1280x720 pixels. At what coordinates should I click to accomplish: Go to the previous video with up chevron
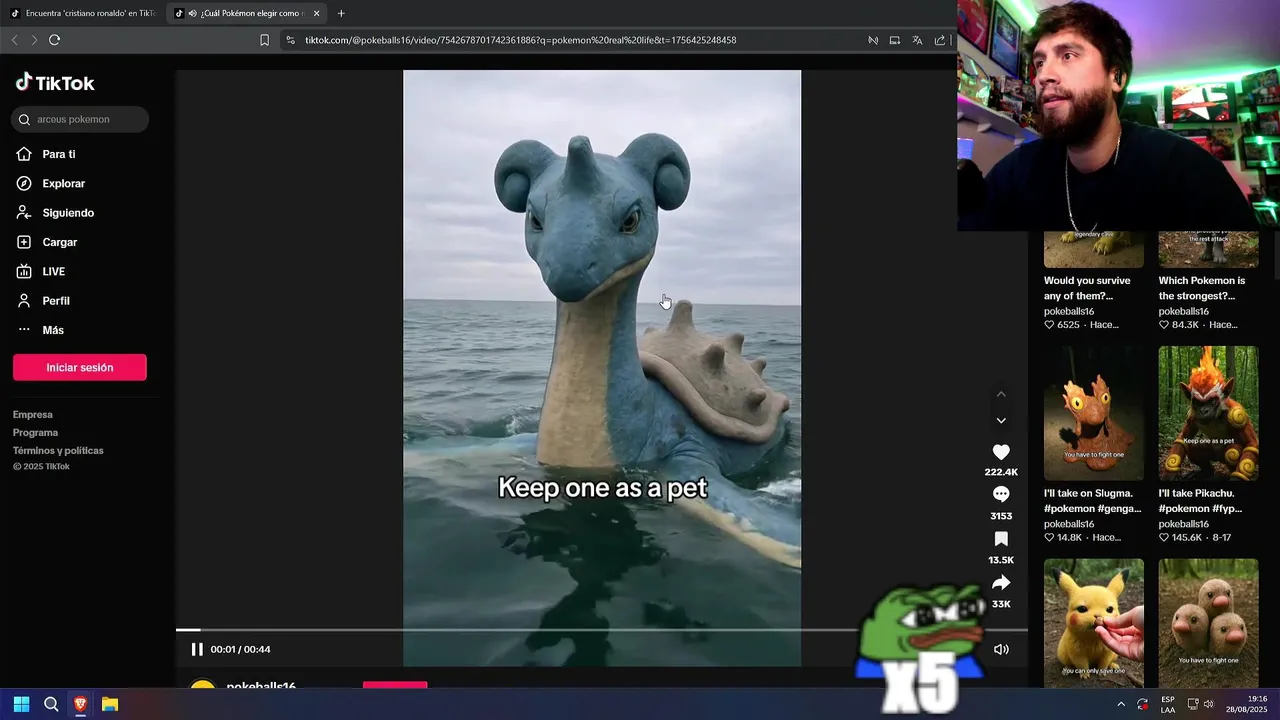pyautogui.click(x=1001, y=394)
